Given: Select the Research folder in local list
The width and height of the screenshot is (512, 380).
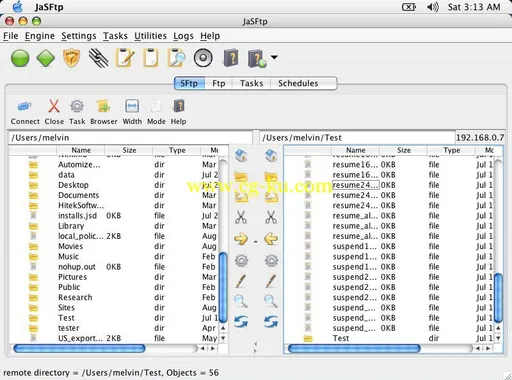Looking at the screenshot, I should pyautogui.click(x=113, y=297).
